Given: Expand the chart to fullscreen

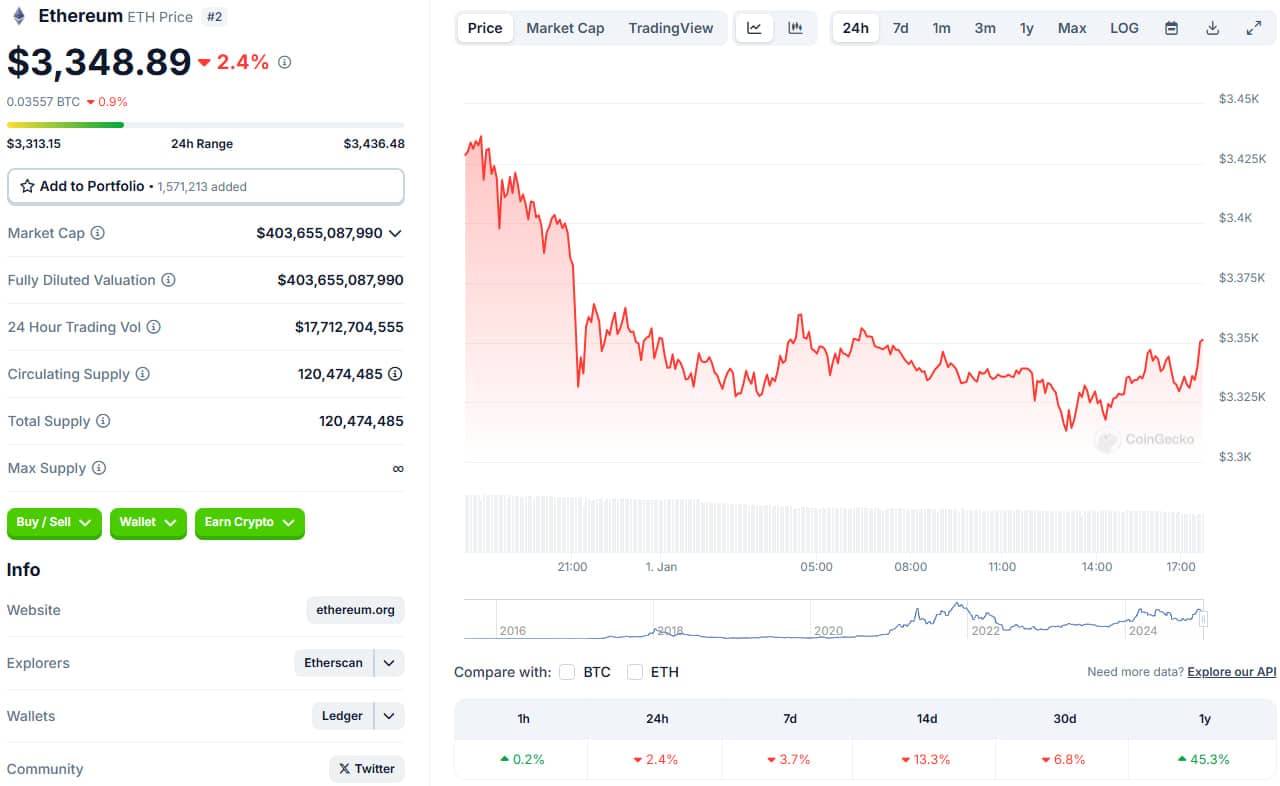Looking at the screenshot, I should (1253, 28).
